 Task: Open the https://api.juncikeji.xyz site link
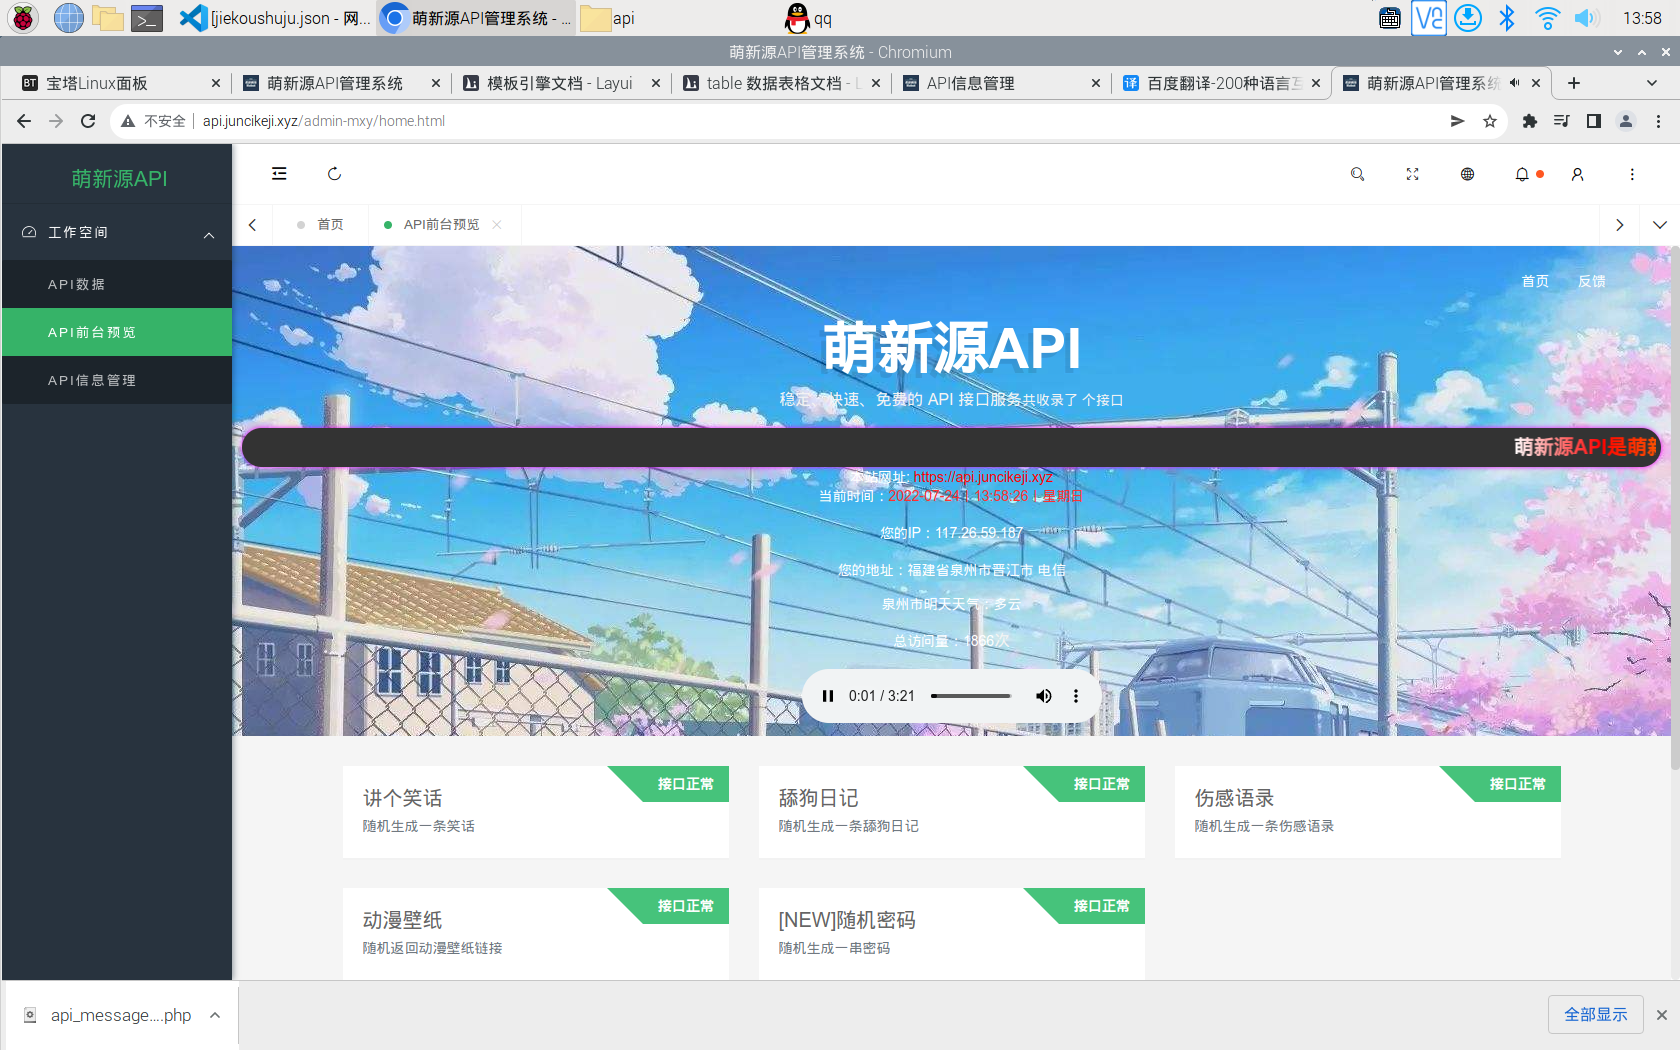(982, 477)
